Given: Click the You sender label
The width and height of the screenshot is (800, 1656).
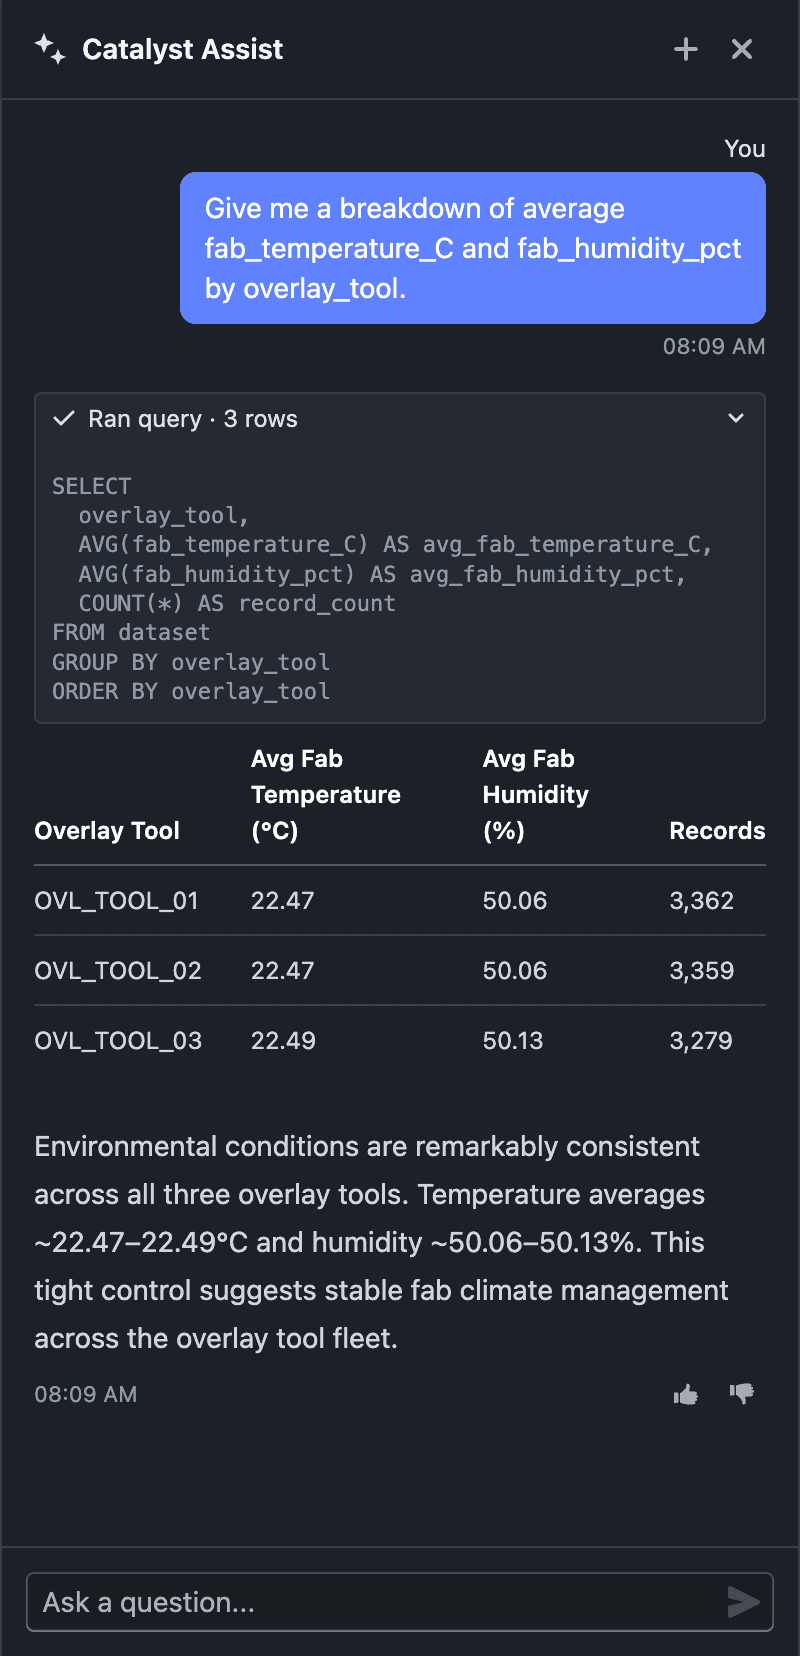Looking at the screenshot, I should pyautogui.click(x=745, y=149).
